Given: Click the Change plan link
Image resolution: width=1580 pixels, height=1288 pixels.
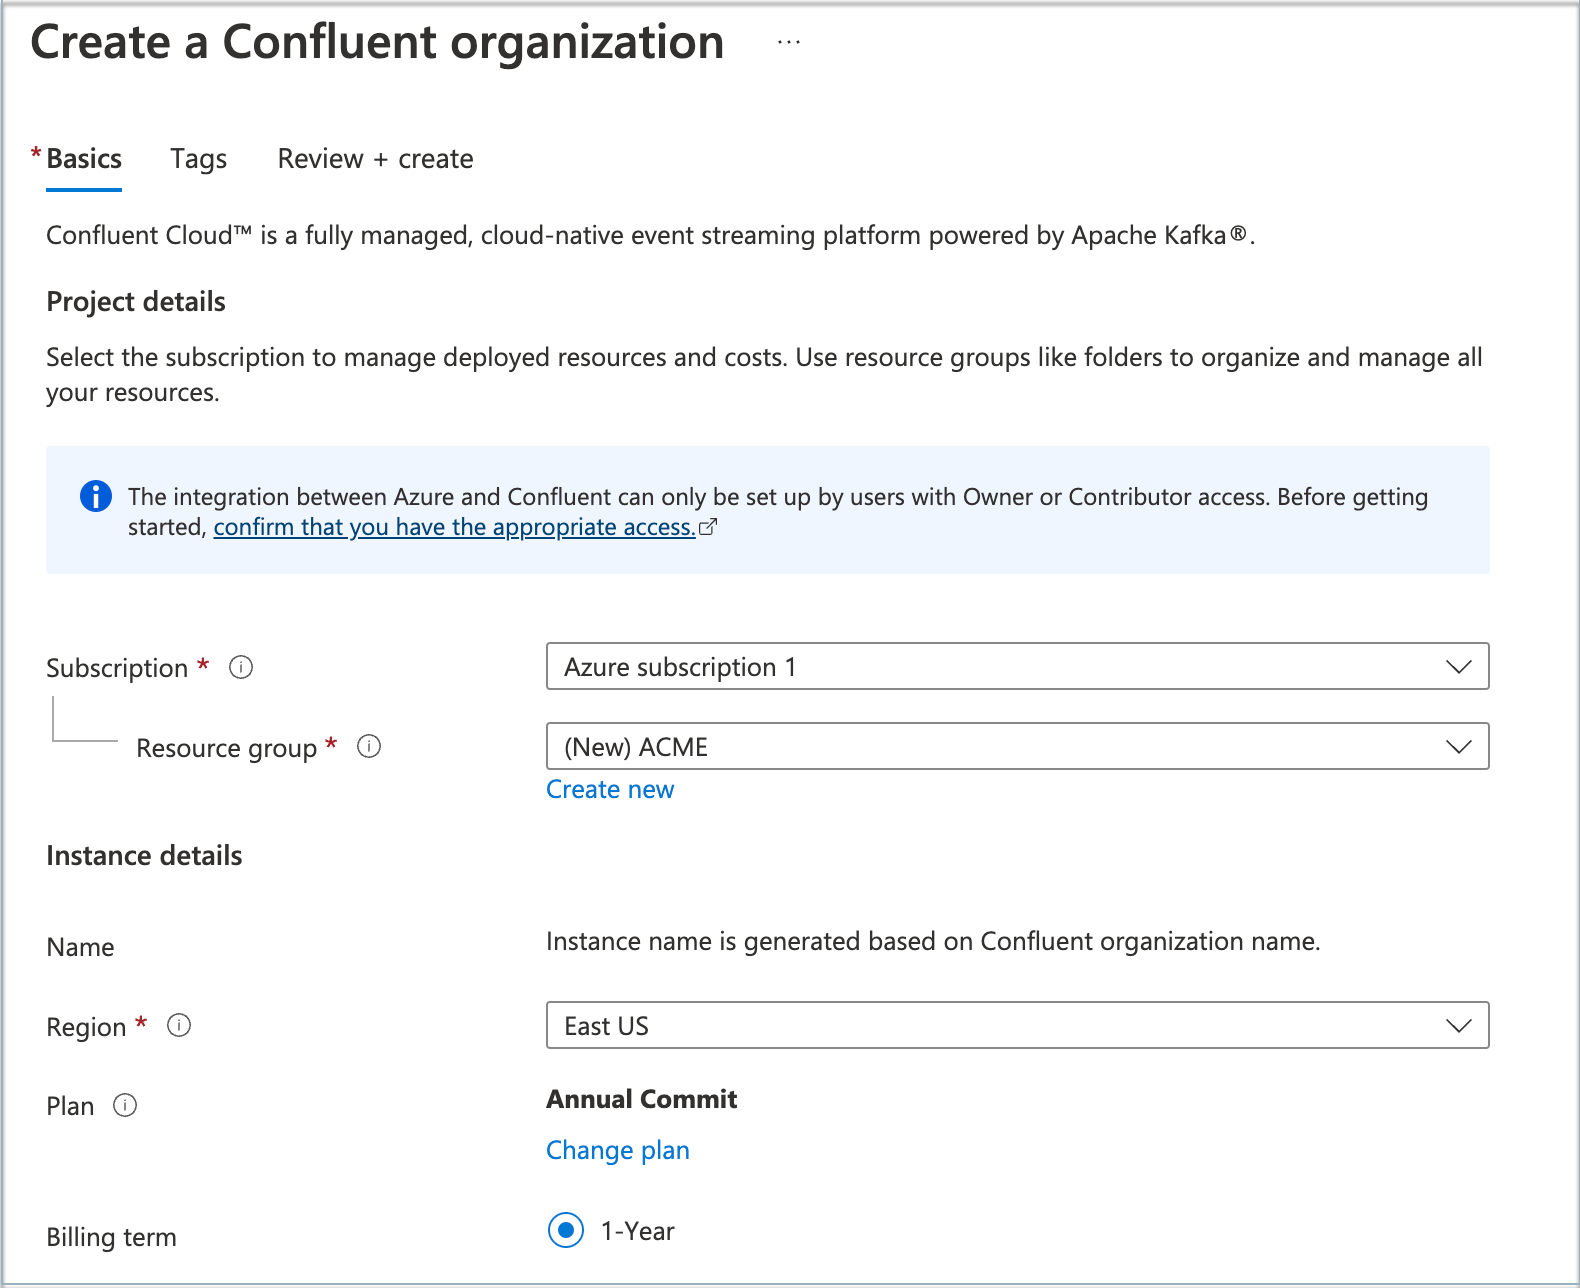Looking at the screenshot, I should tap(617, 1150).
